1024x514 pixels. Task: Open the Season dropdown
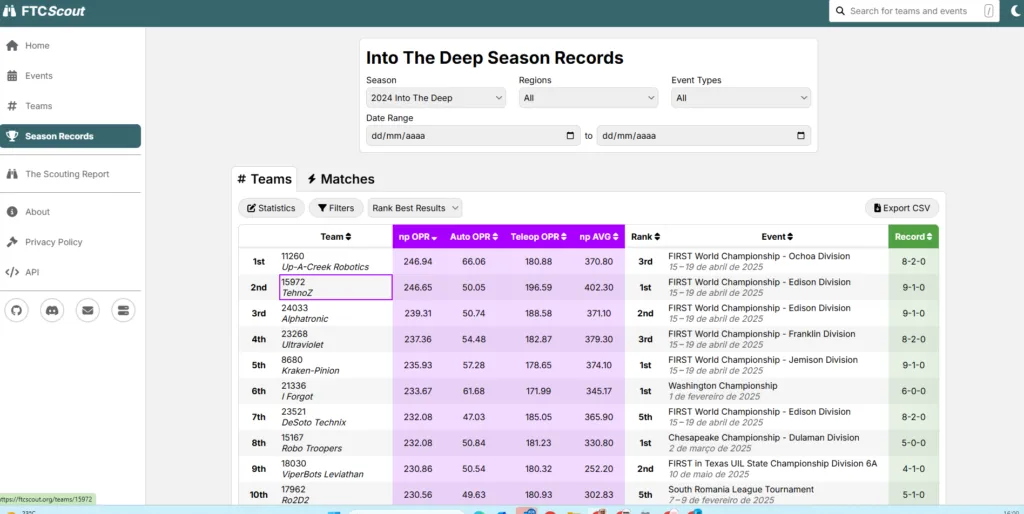[436, 98]
